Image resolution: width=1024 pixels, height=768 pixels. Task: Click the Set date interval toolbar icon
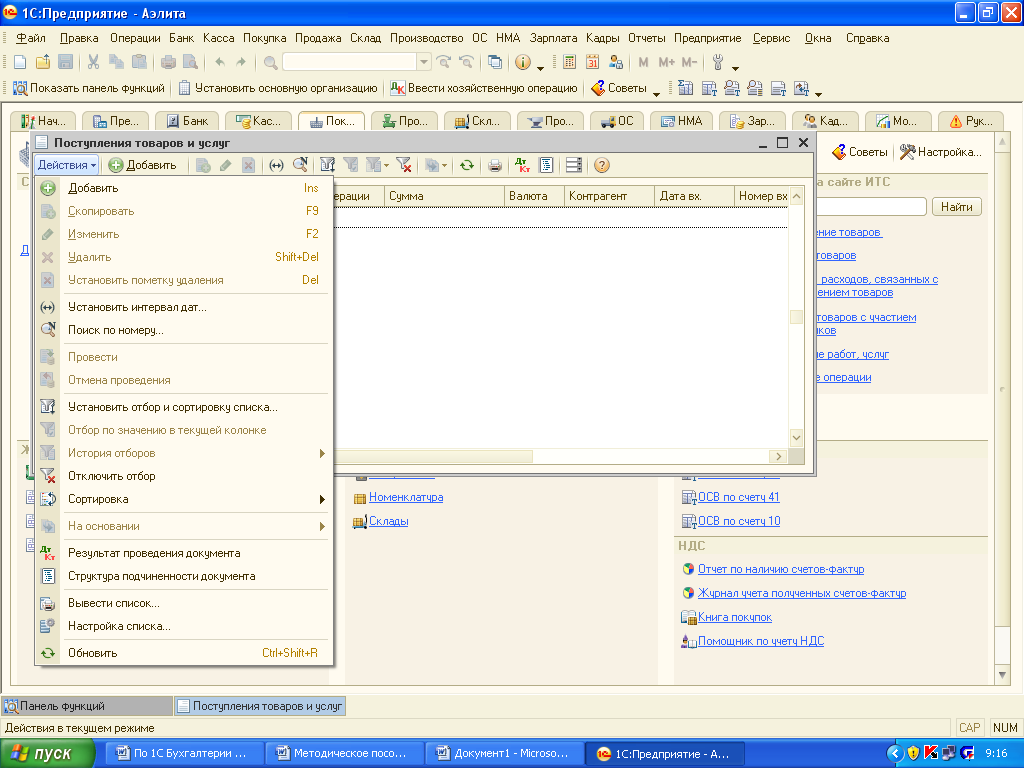tap(276, 165)
